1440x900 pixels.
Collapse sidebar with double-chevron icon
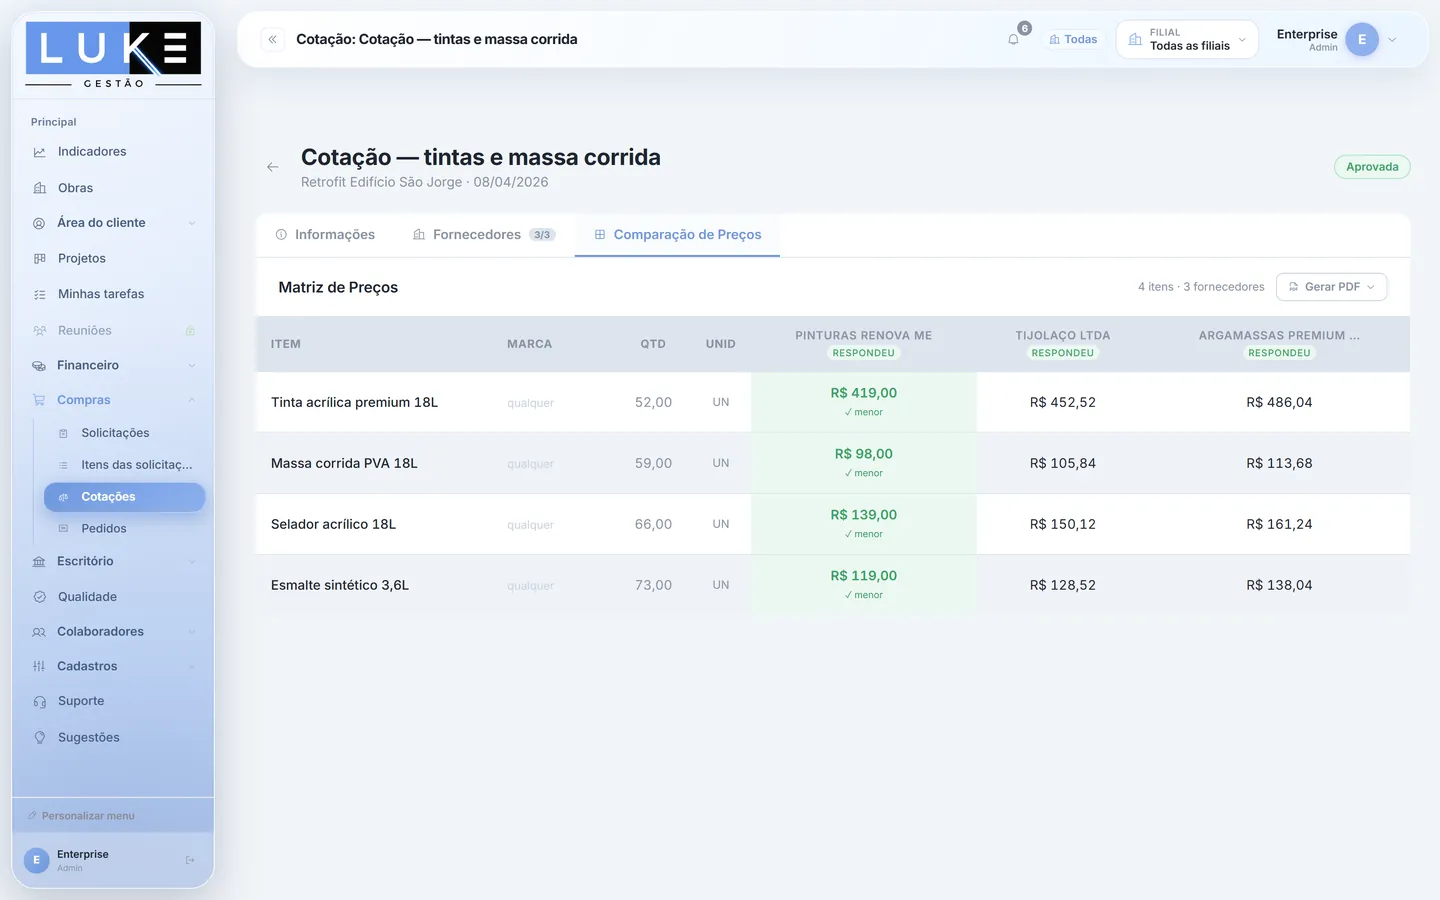tap(272, 39)
